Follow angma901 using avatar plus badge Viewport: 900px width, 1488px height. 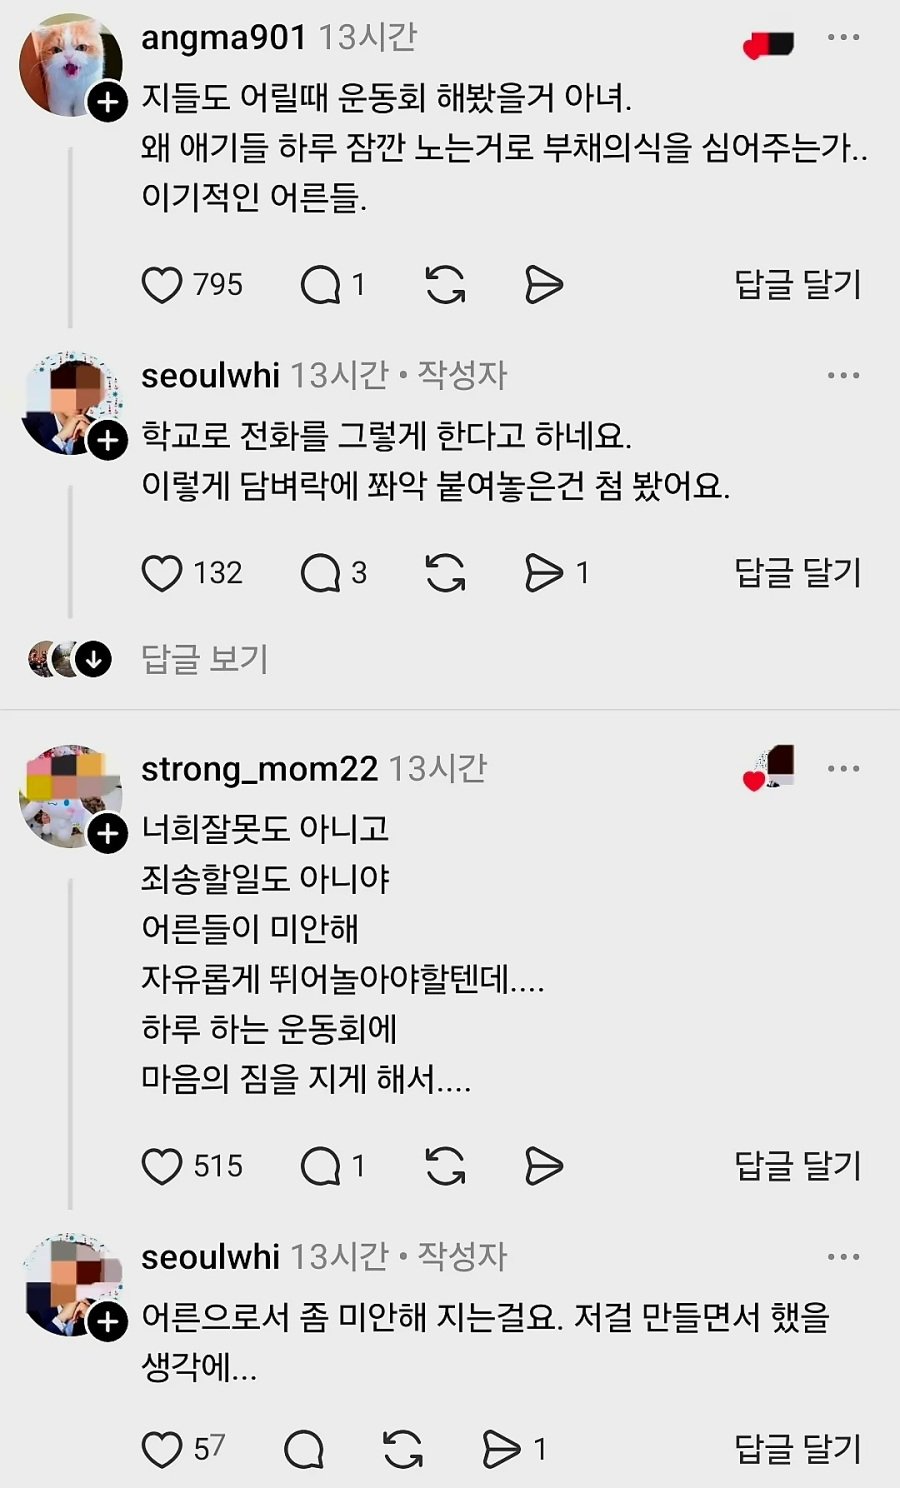click(x=108, y=102)
